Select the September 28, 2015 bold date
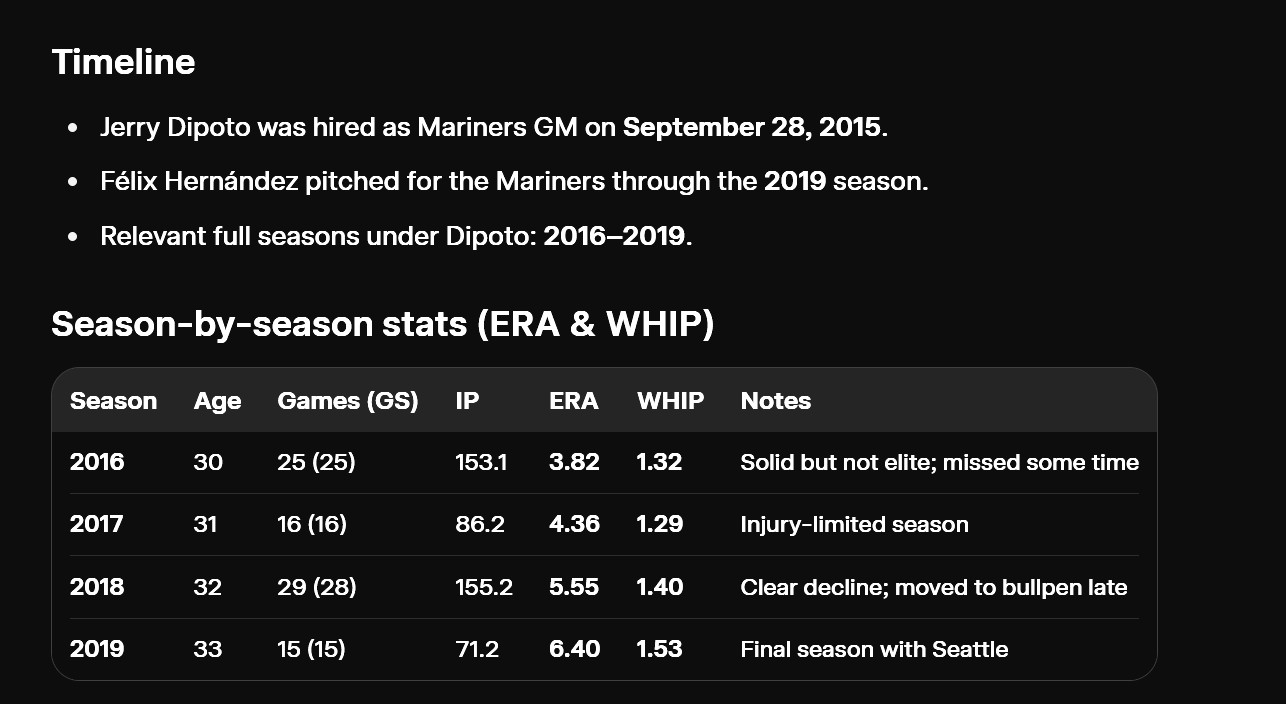 point(752,127)
